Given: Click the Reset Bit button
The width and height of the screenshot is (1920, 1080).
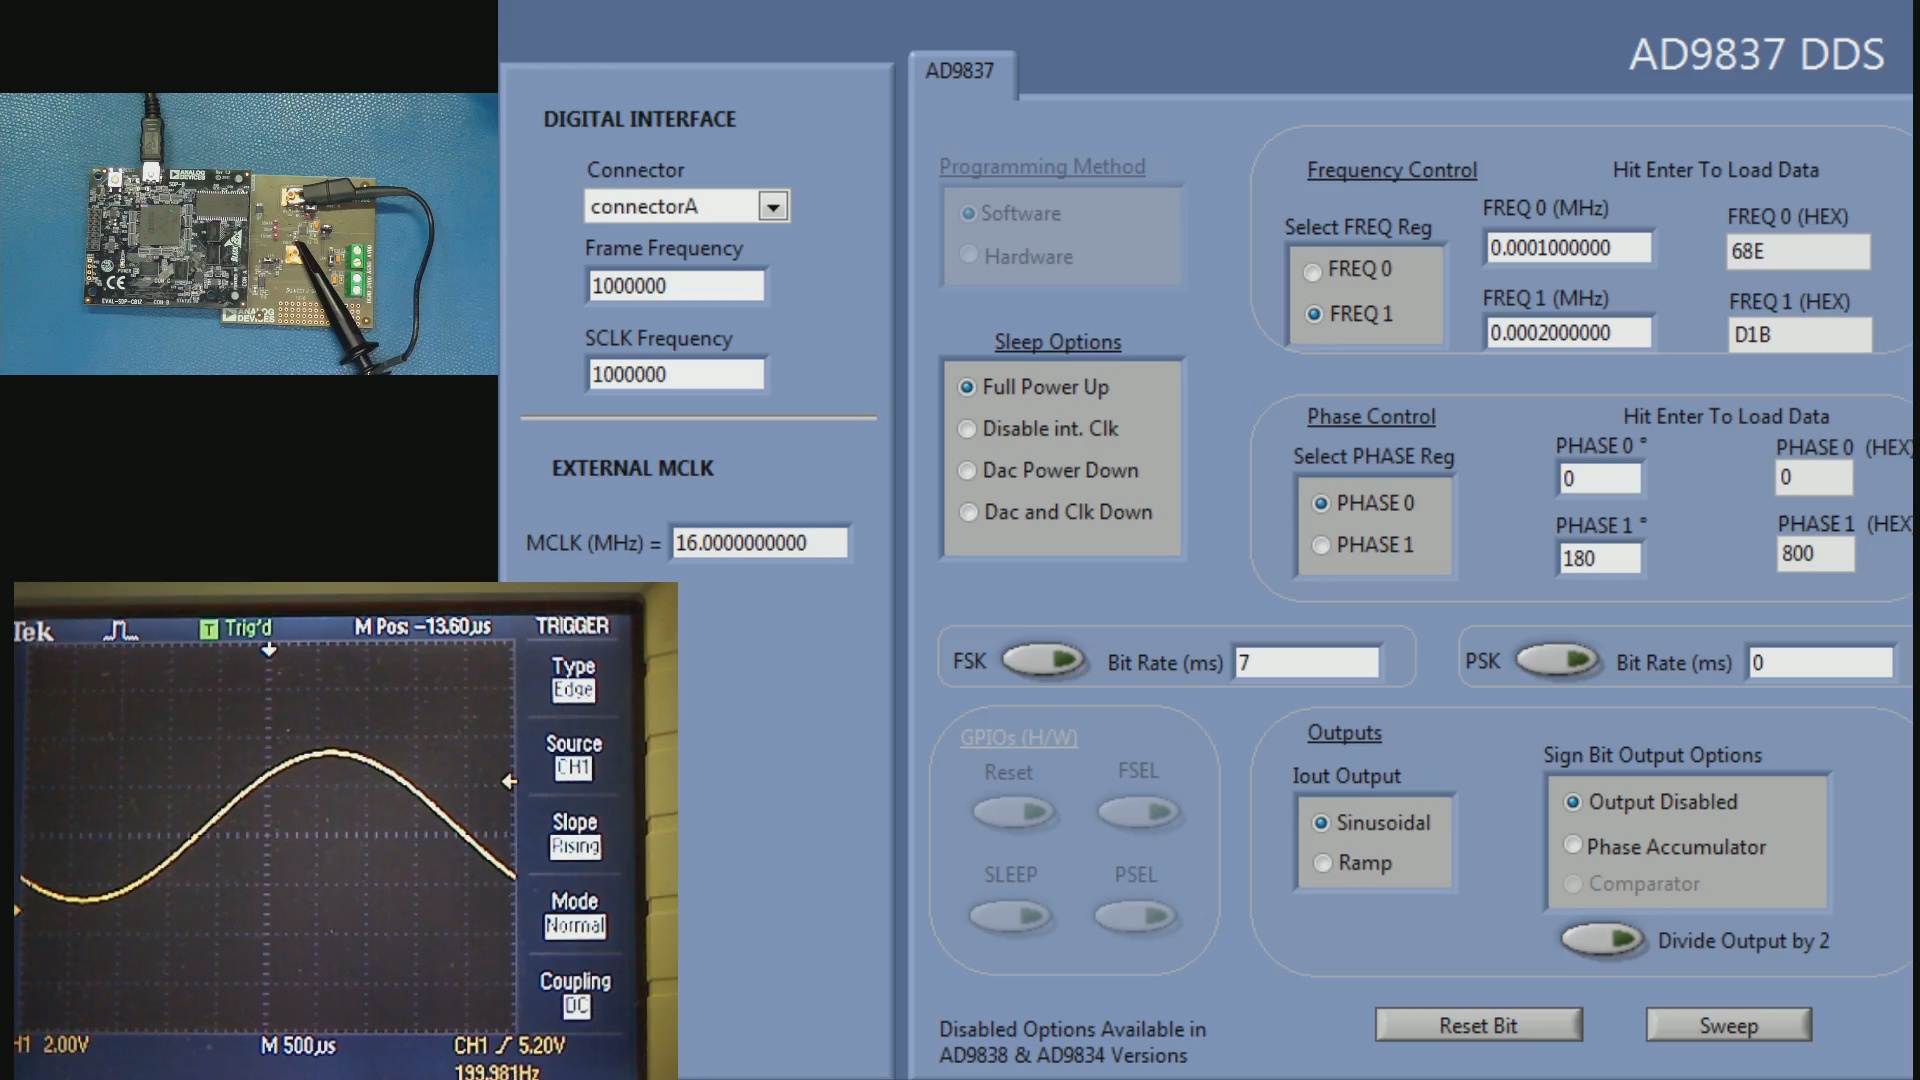Looking at the screenshot, I should coord(1479,1025).
